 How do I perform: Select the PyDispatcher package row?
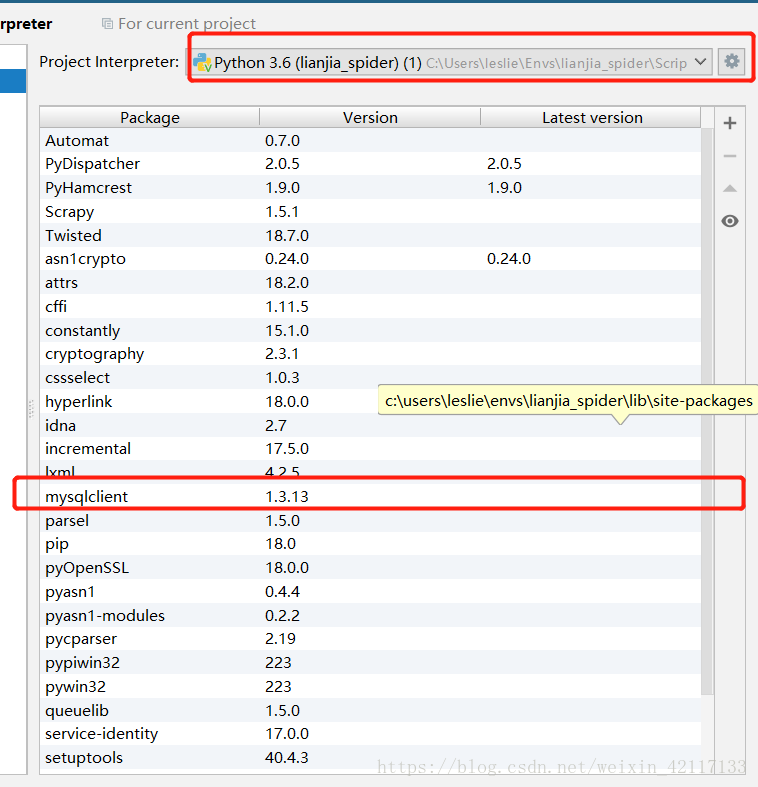pyautogui.click(x=370, y=164)
